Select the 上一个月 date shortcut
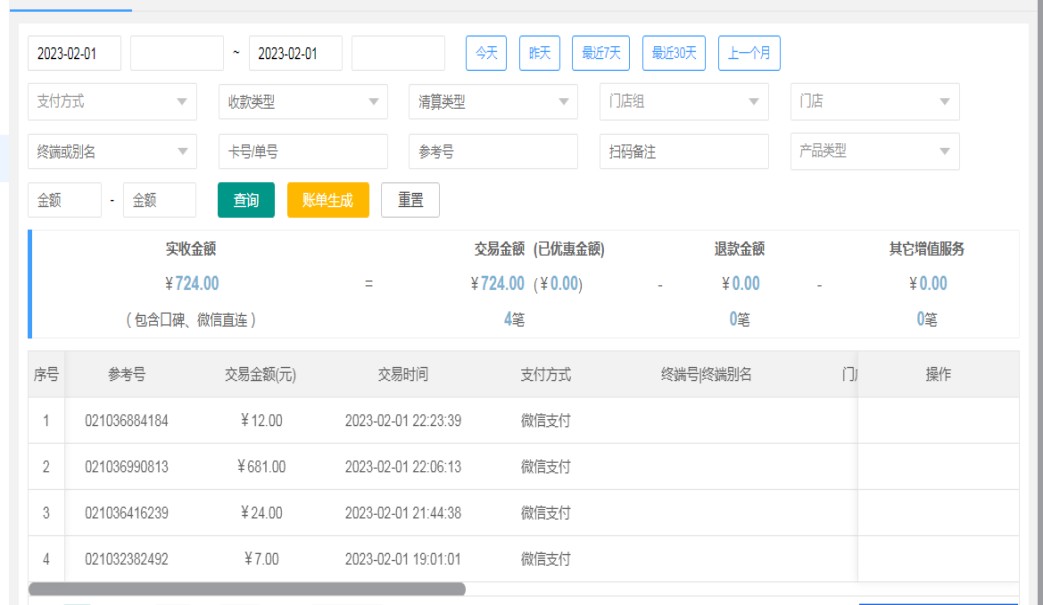This screenshot has width=1043, height=605. 749,53
